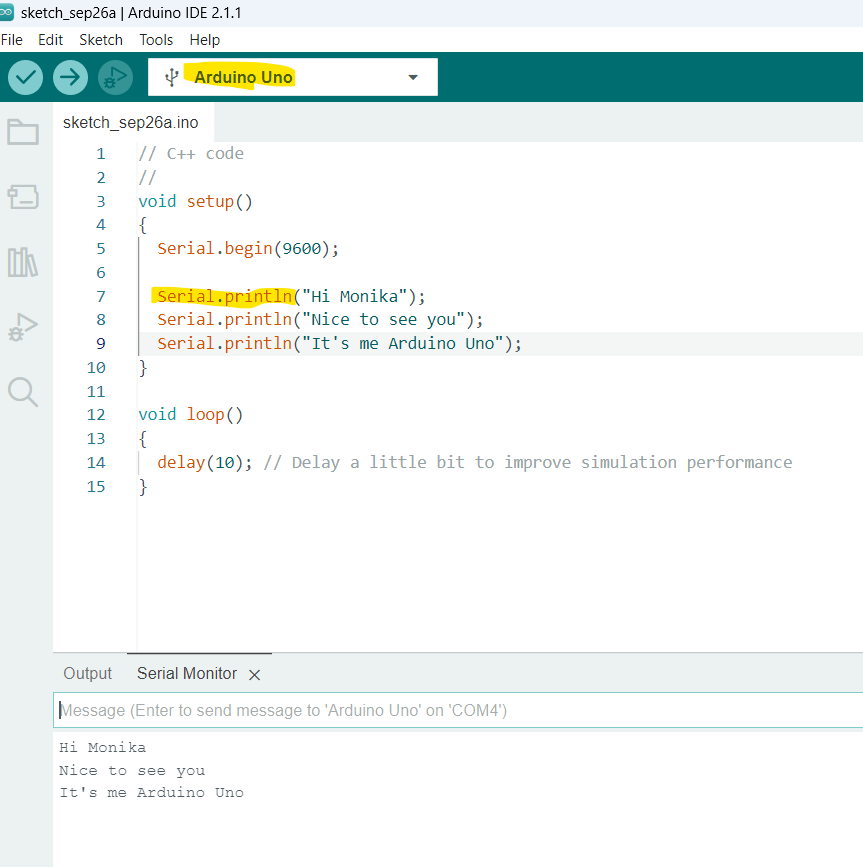Click the simulation performance comment
This screenshot has height=867, width=863.
527,463
